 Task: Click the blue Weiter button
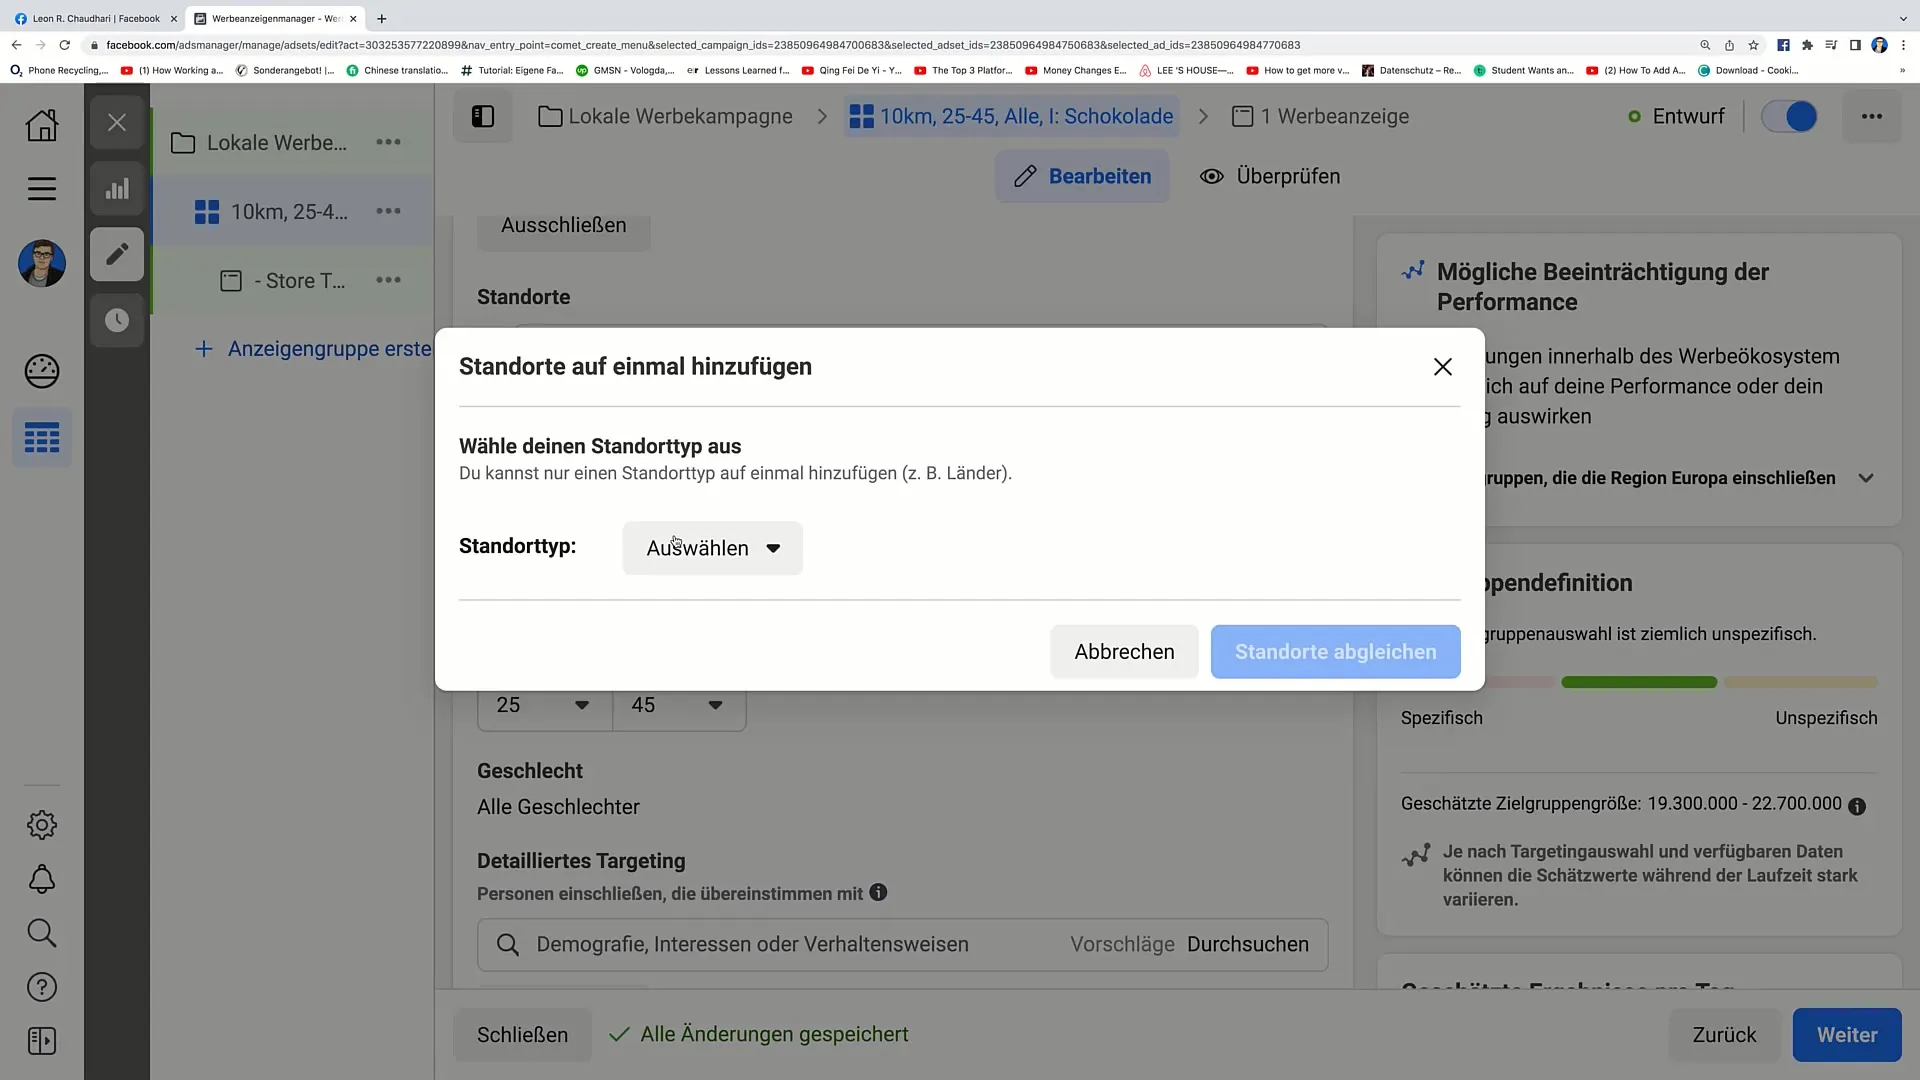pos(1847,1035)
